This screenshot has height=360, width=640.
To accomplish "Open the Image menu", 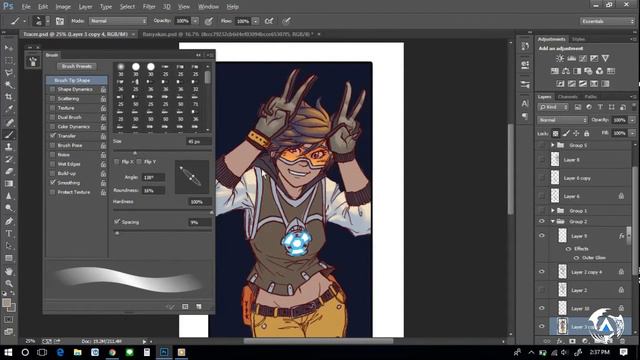I will [x=63, y=7].
